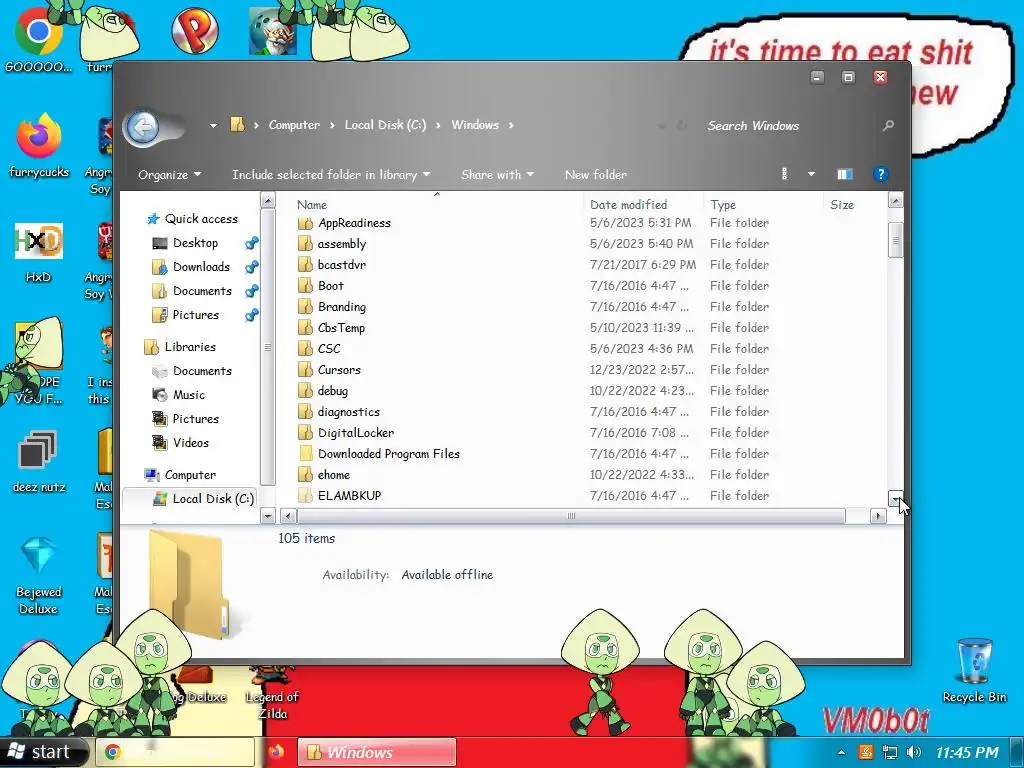Click file list scroll down arrow
This screenshot has width=1024, height=768.
896,498
